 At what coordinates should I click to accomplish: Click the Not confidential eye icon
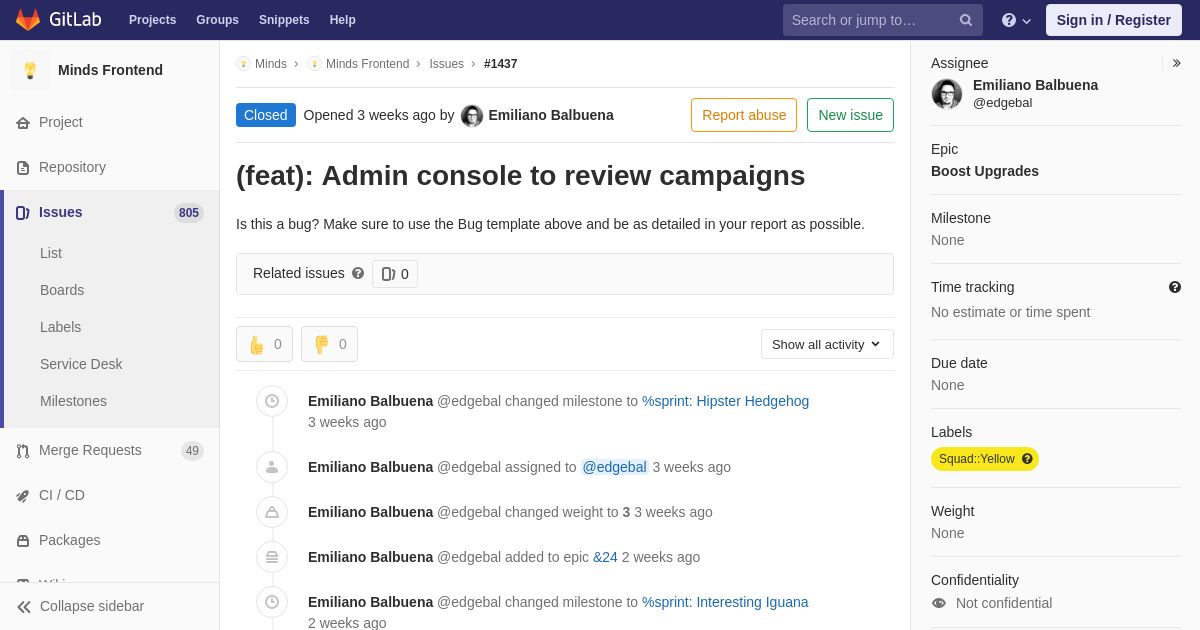pyautogui.click(x=939, y=603)
